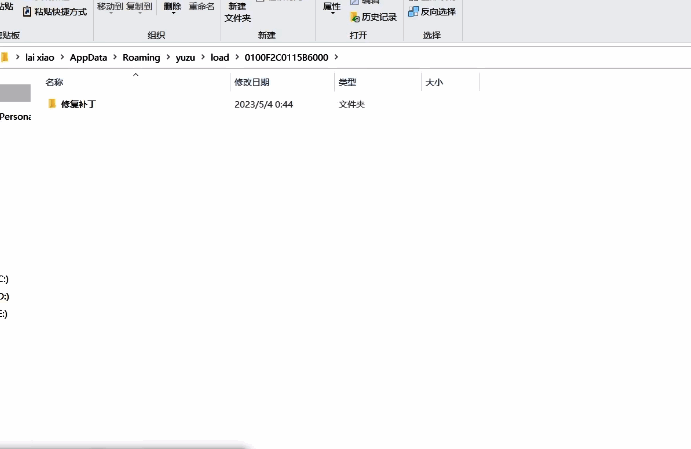The height and width of the screenshot is (449, 691).
Task: Click the 删除 delete button
Action: 172,6
